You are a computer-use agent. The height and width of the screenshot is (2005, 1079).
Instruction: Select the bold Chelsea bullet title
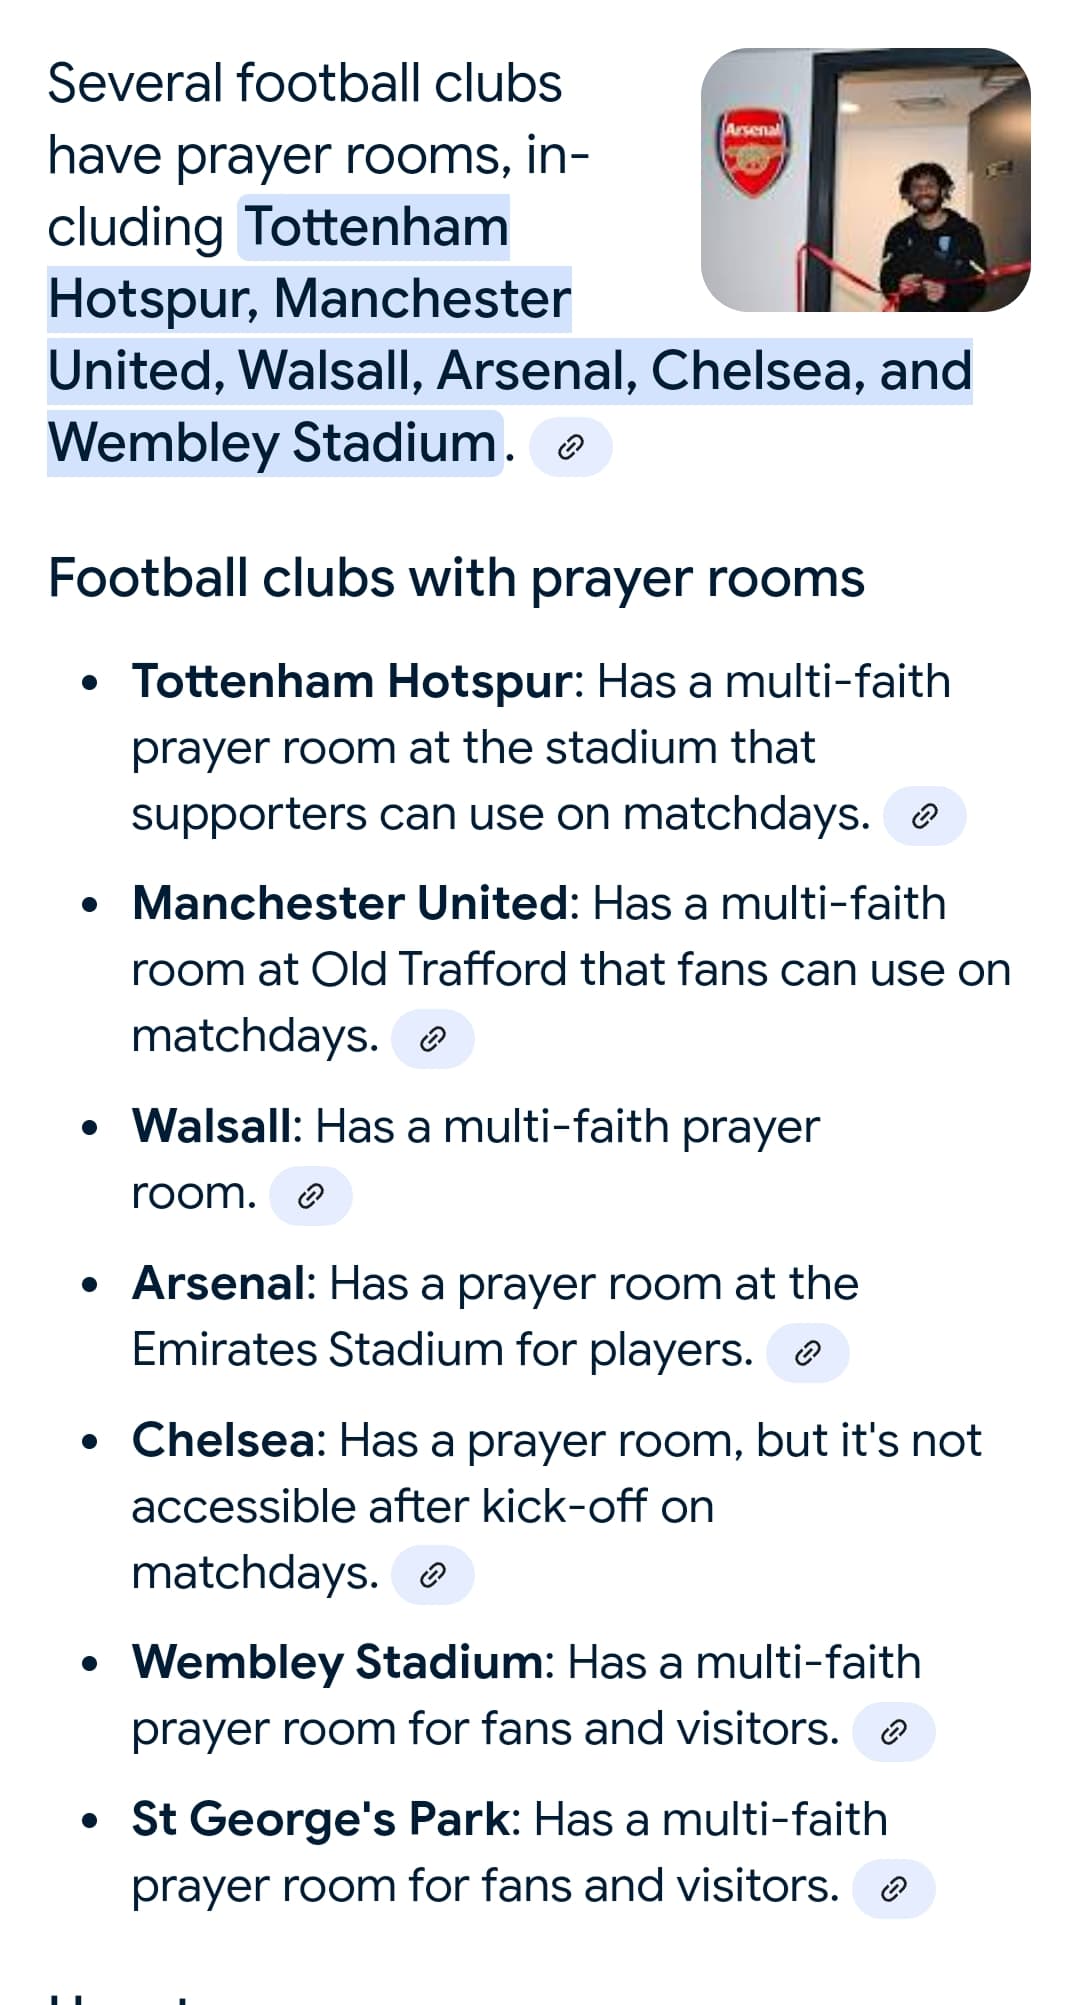(x=223, y=1441)
